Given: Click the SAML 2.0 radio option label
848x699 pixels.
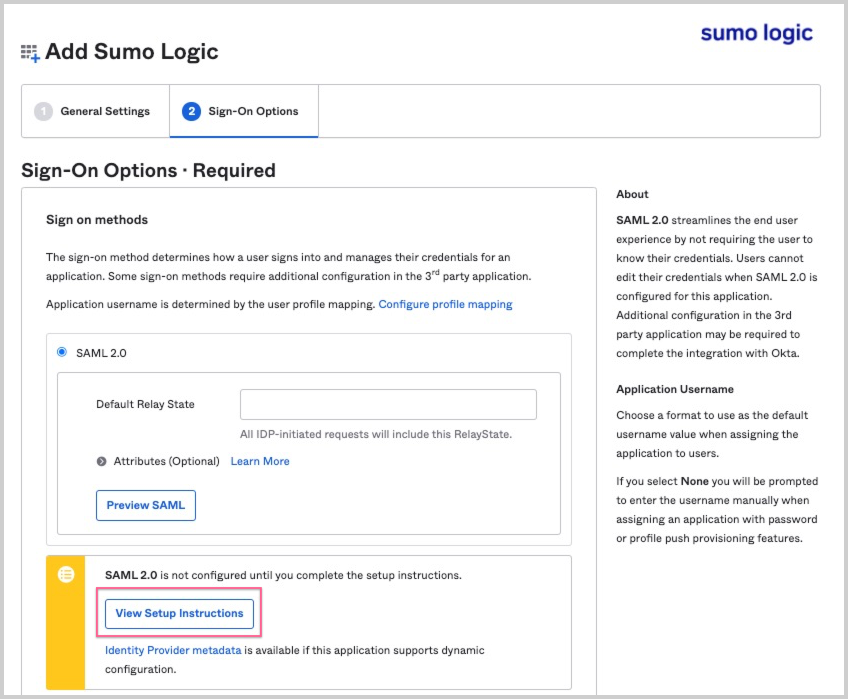Looking at the screenshot, I should 101,353.
